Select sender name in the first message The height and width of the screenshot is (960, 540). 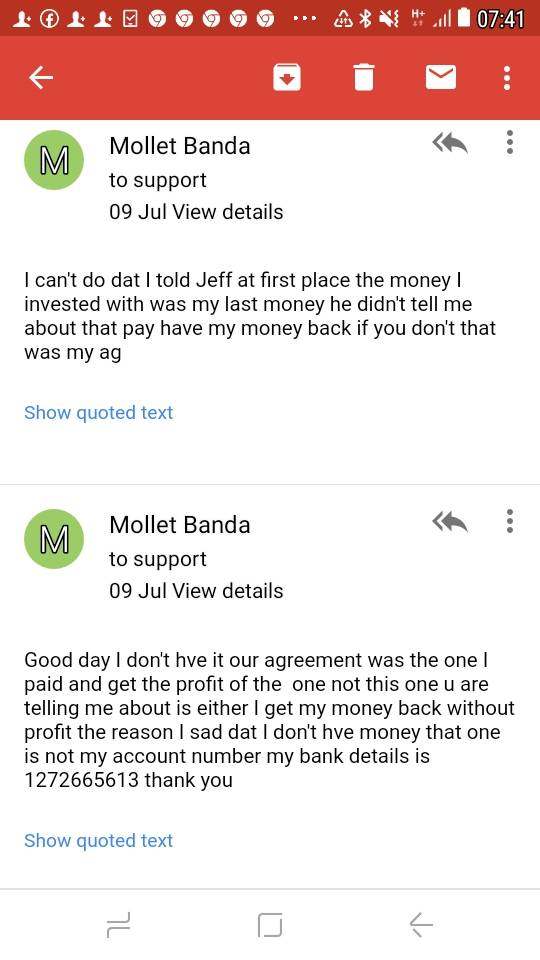pos(180,146)
